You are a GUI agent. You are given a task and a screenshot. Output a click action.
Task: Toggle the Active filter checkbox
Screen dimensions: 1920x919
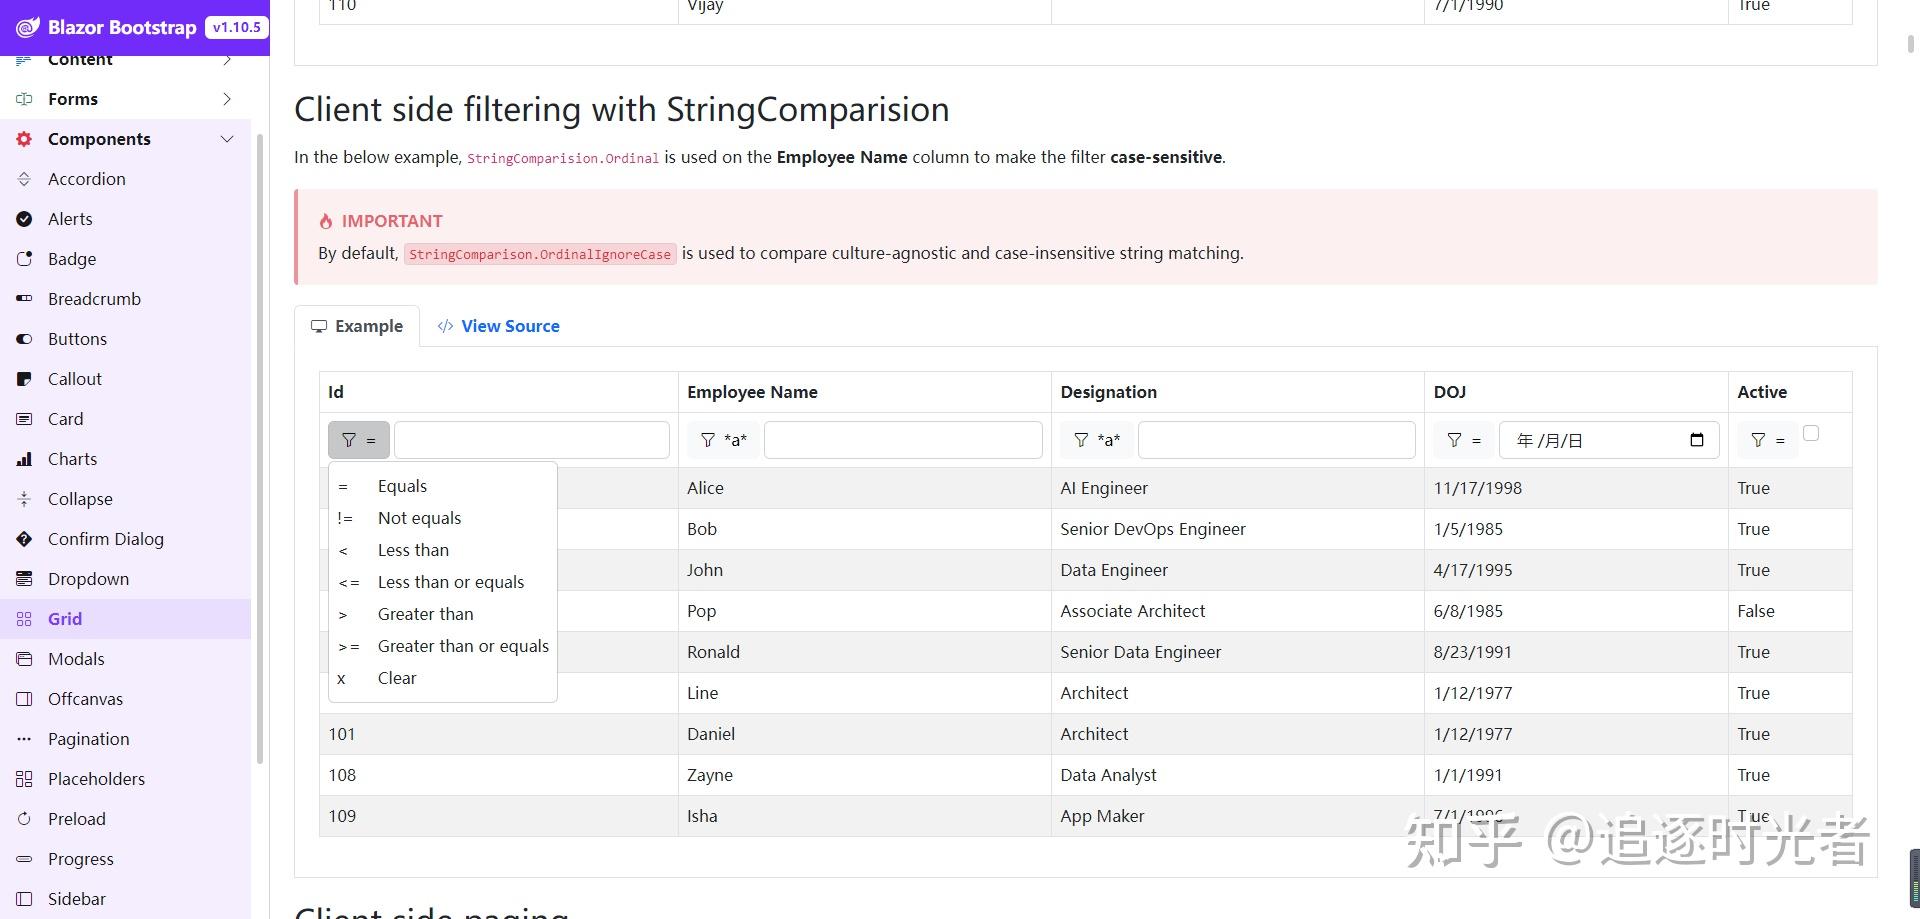(x=1810, y=433)
